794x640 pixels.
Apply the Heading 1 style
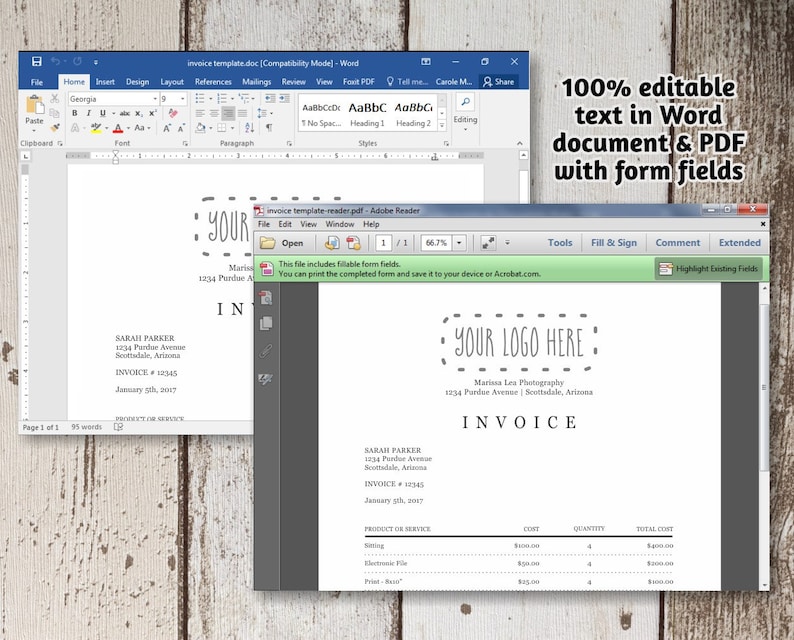[367, 115]
